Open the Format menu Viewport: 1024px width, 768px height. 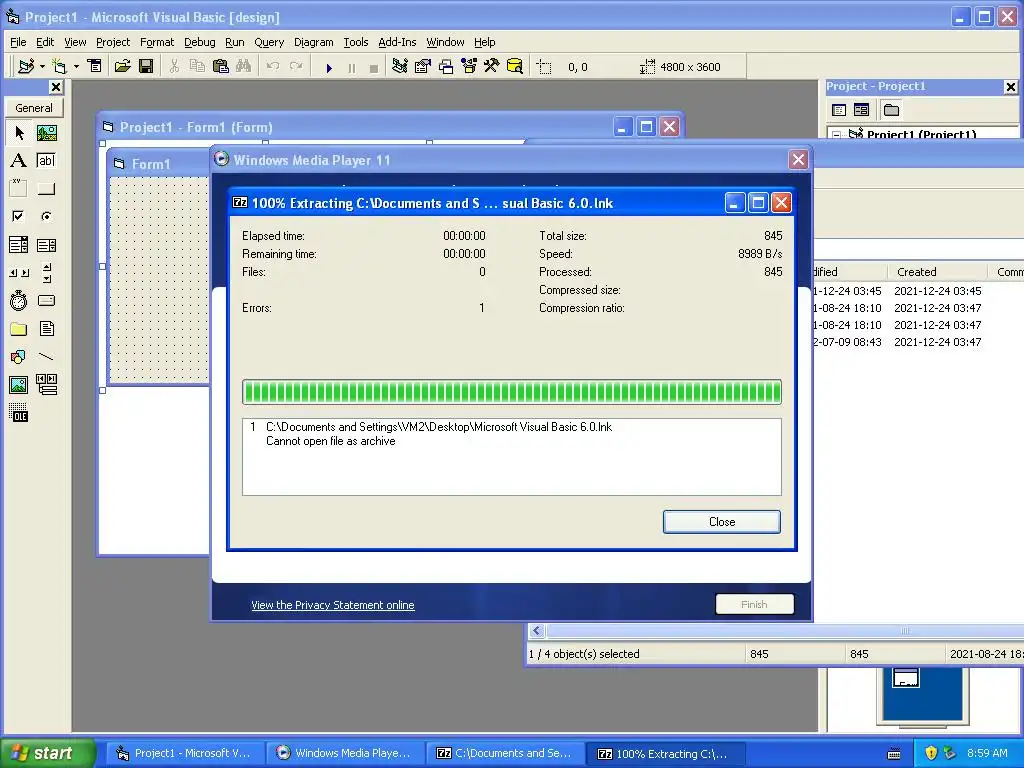(x=157, y=42)
